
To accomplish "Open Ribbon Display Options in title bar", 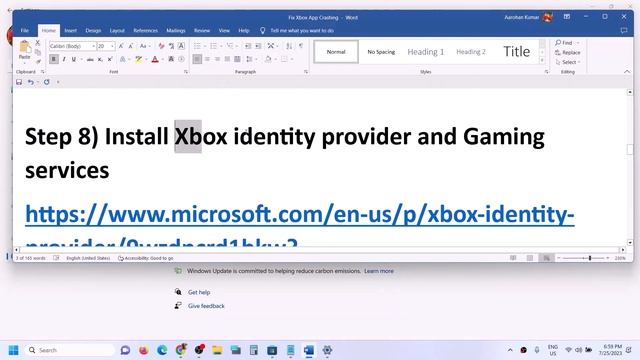I will click(567, 17).
